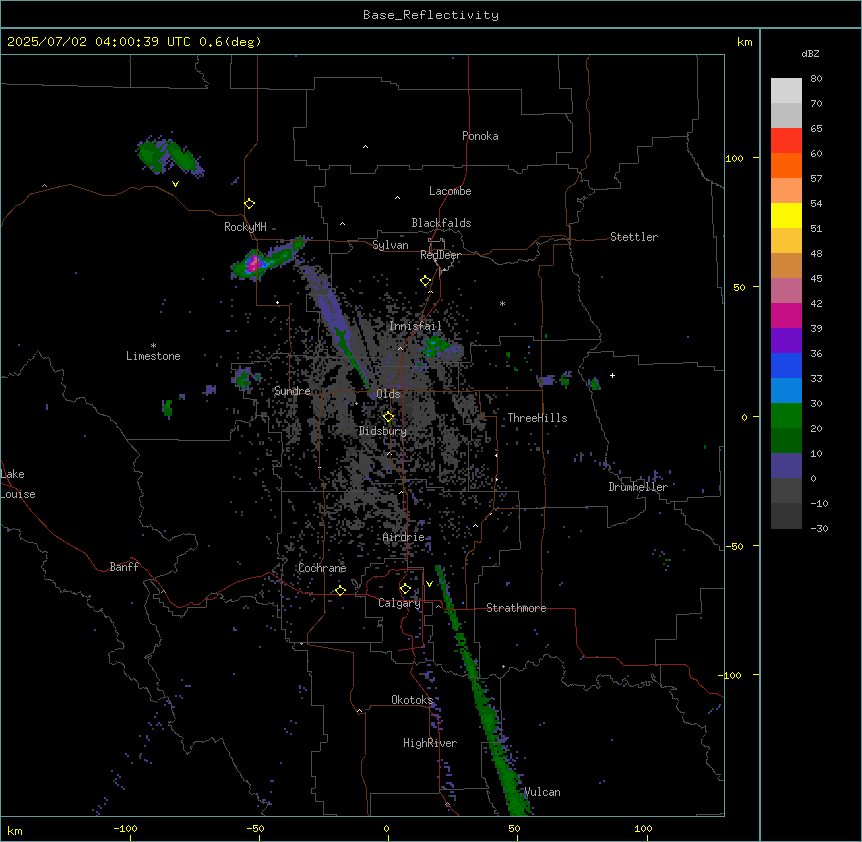
Task: Select the Airdrie label
Action: coord(404,537)
